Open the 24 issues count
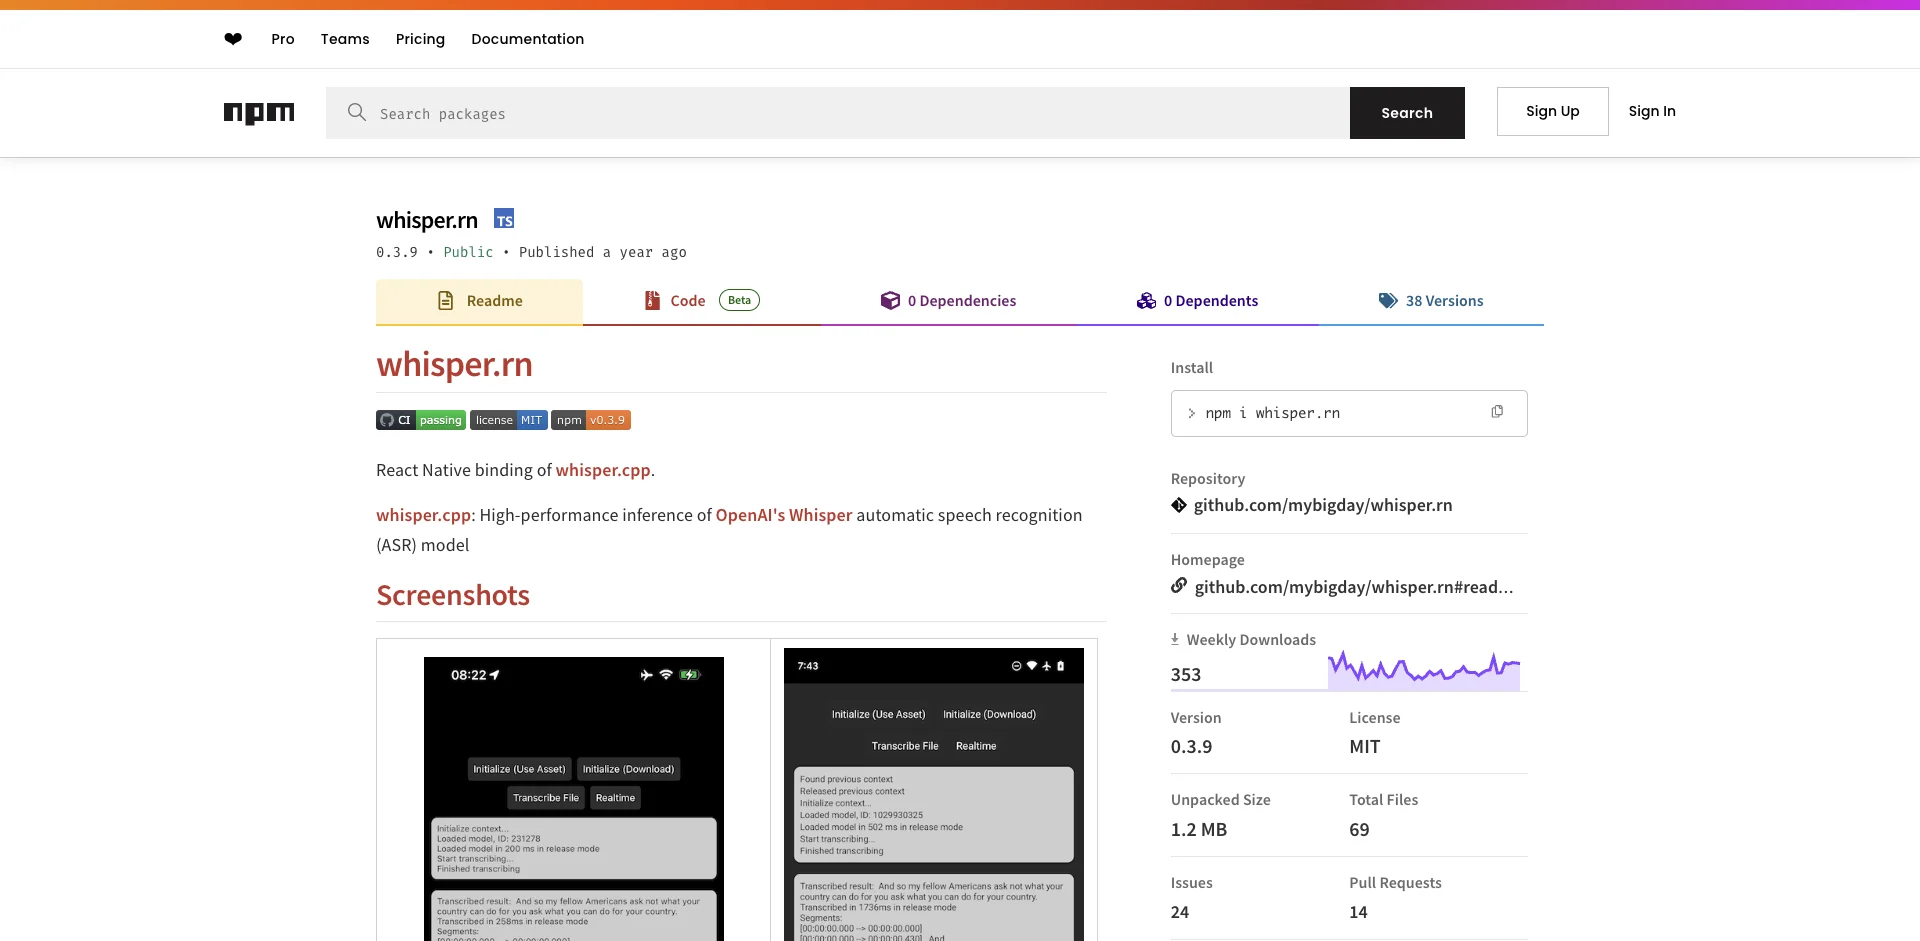 click(x=1180, y=912)
